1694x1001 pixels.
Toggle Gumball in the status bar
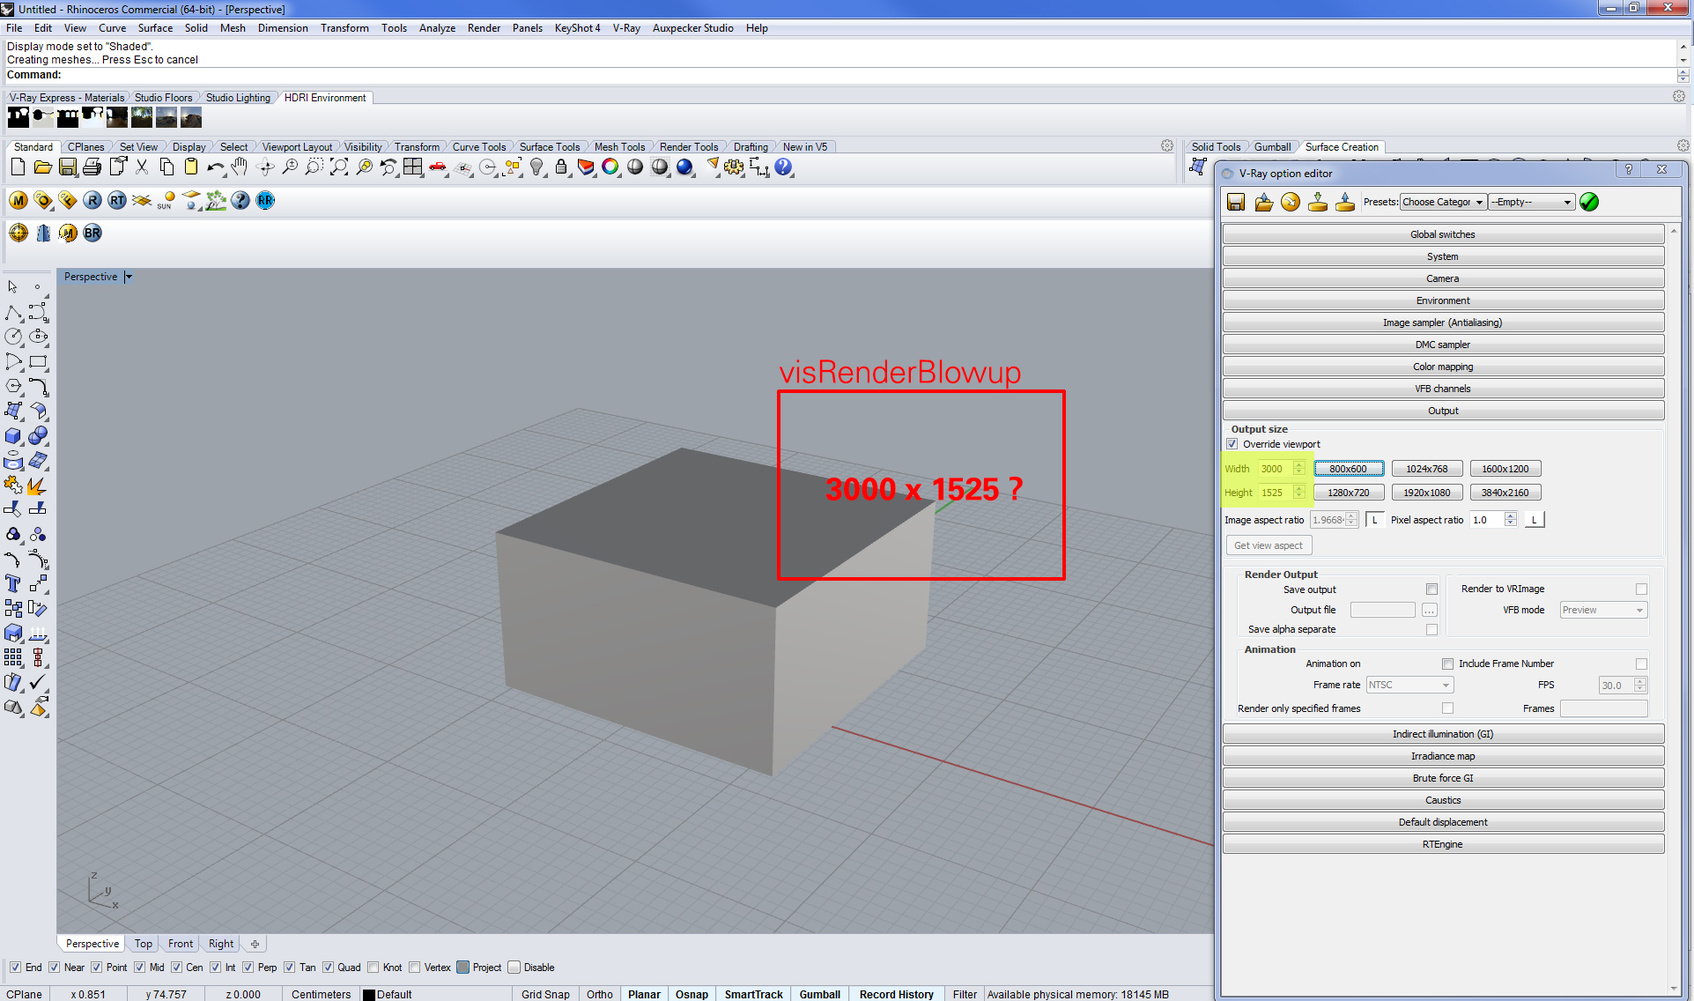[820, 994]
